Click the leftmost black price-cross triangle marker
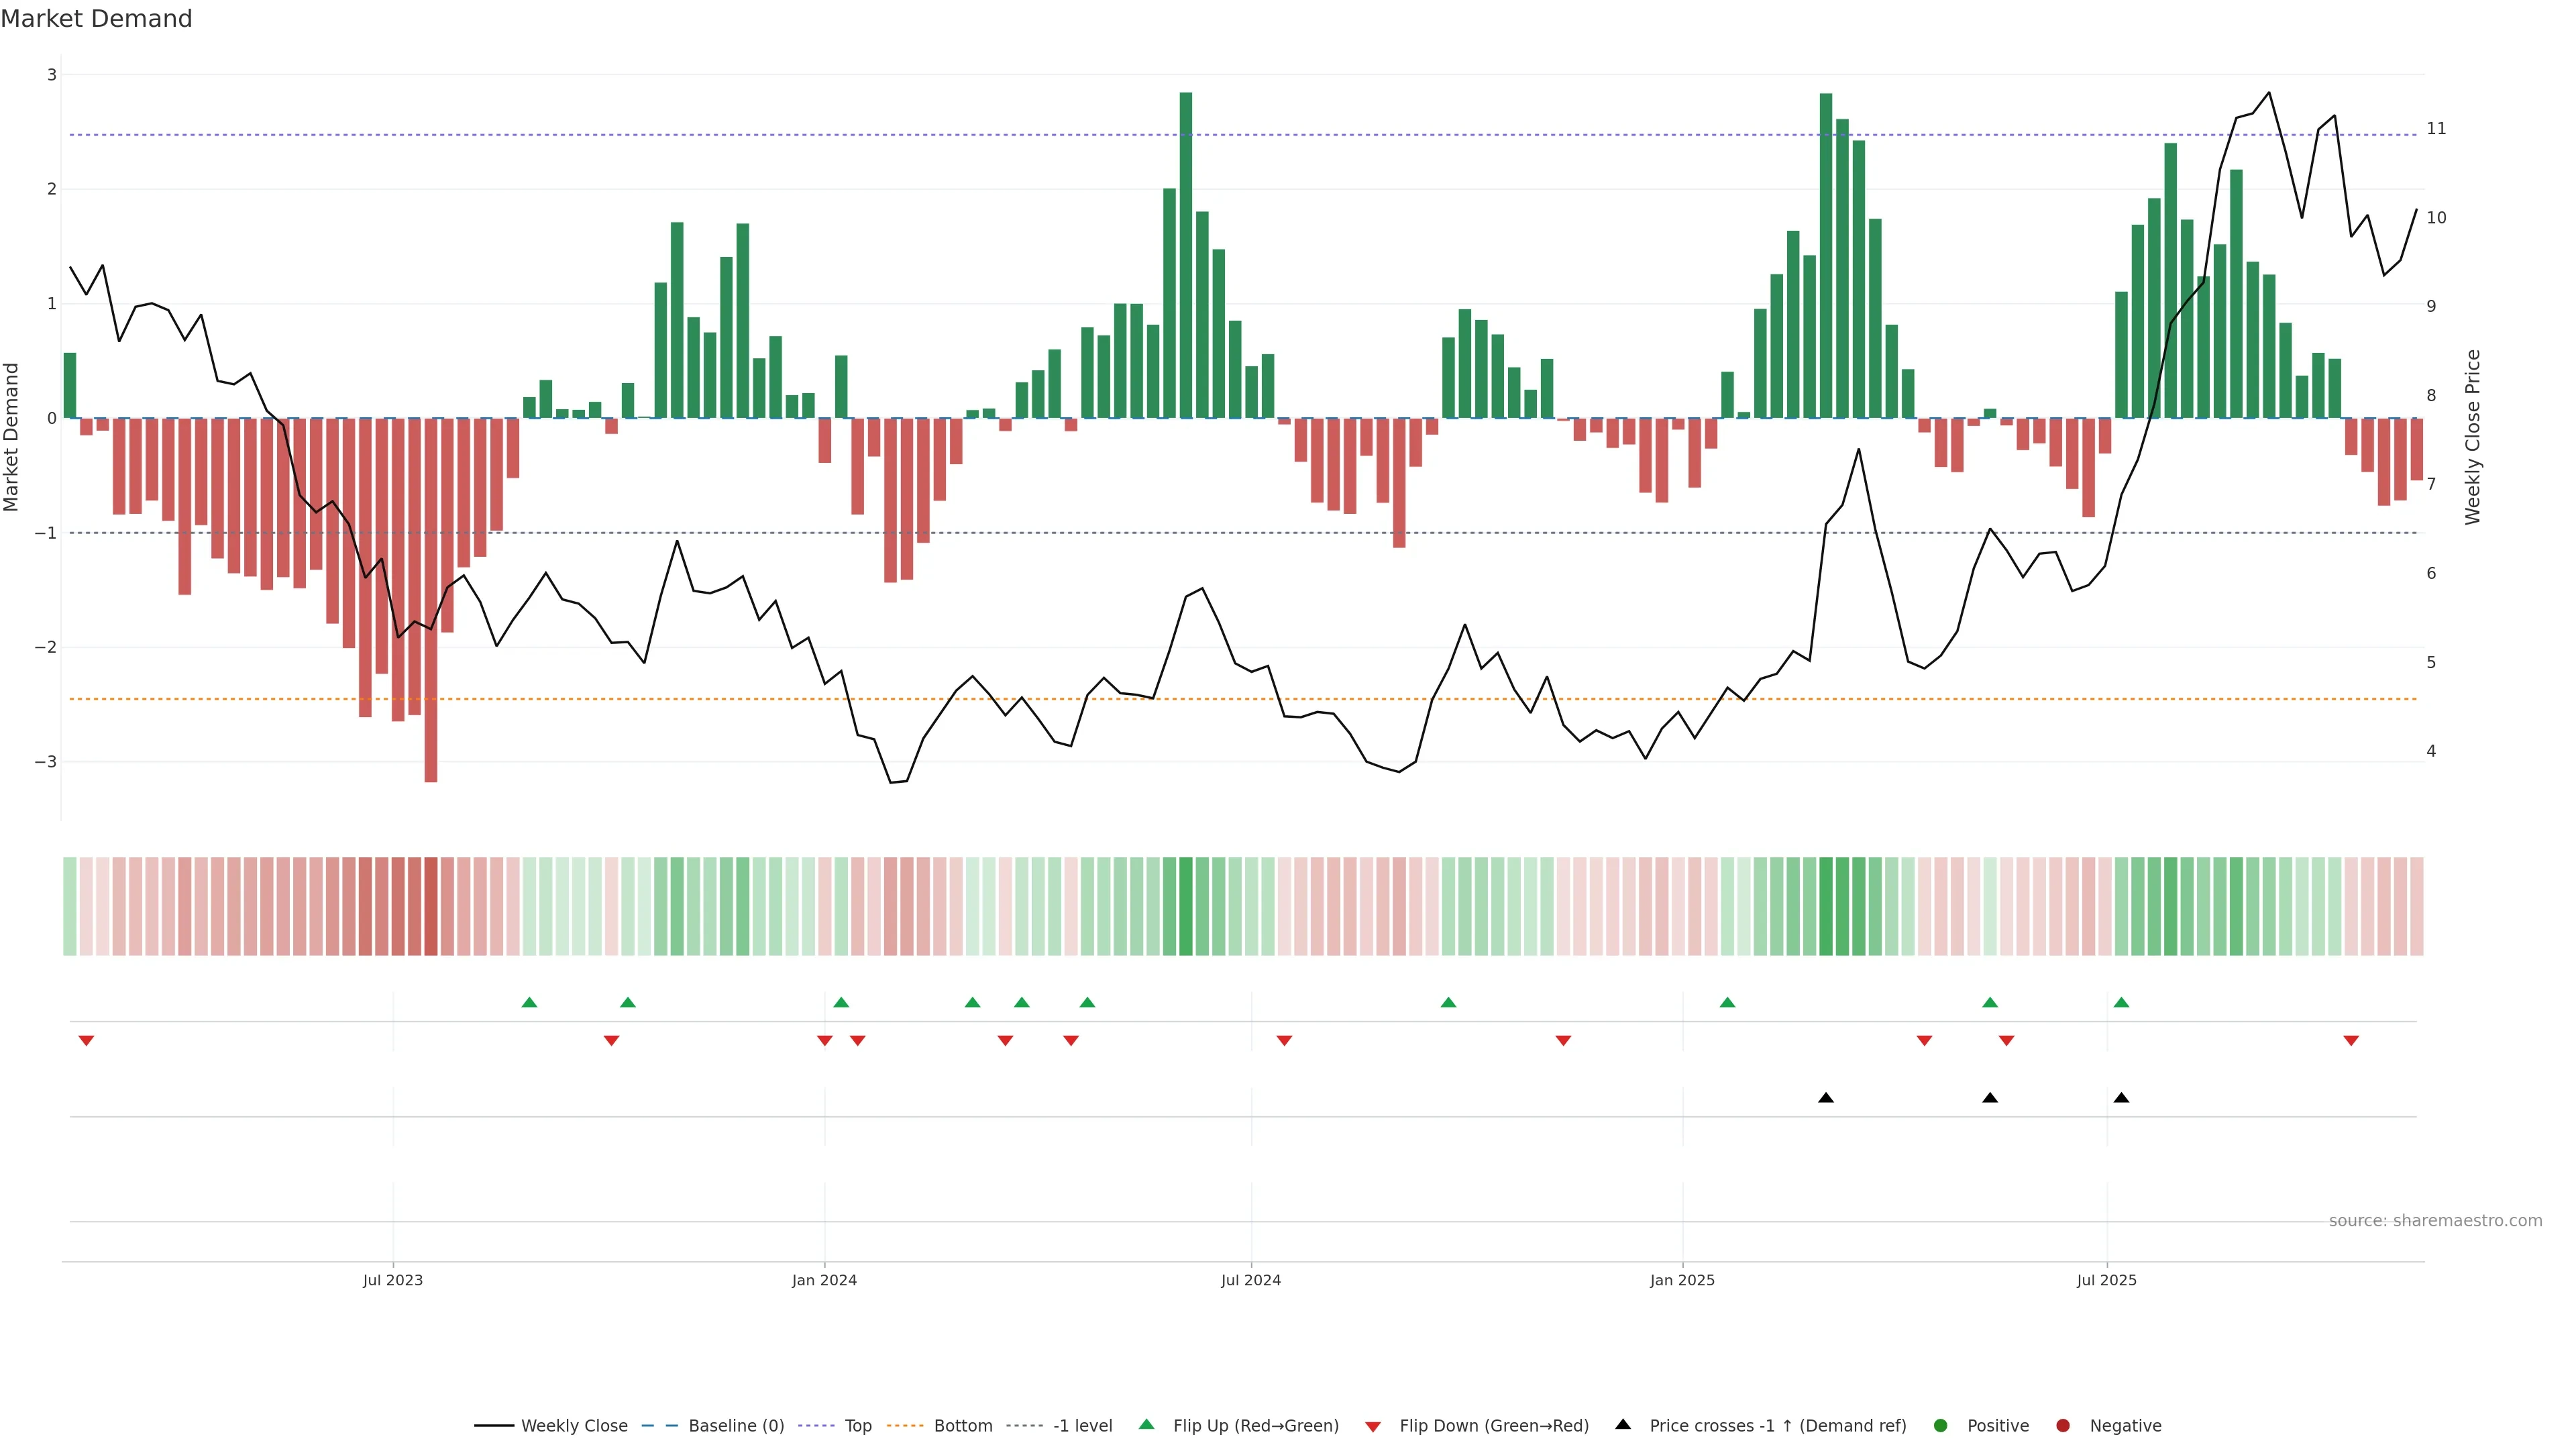This screenshot has height=1449, width=2576. pyautogui.click(x=1826, y=1098)
